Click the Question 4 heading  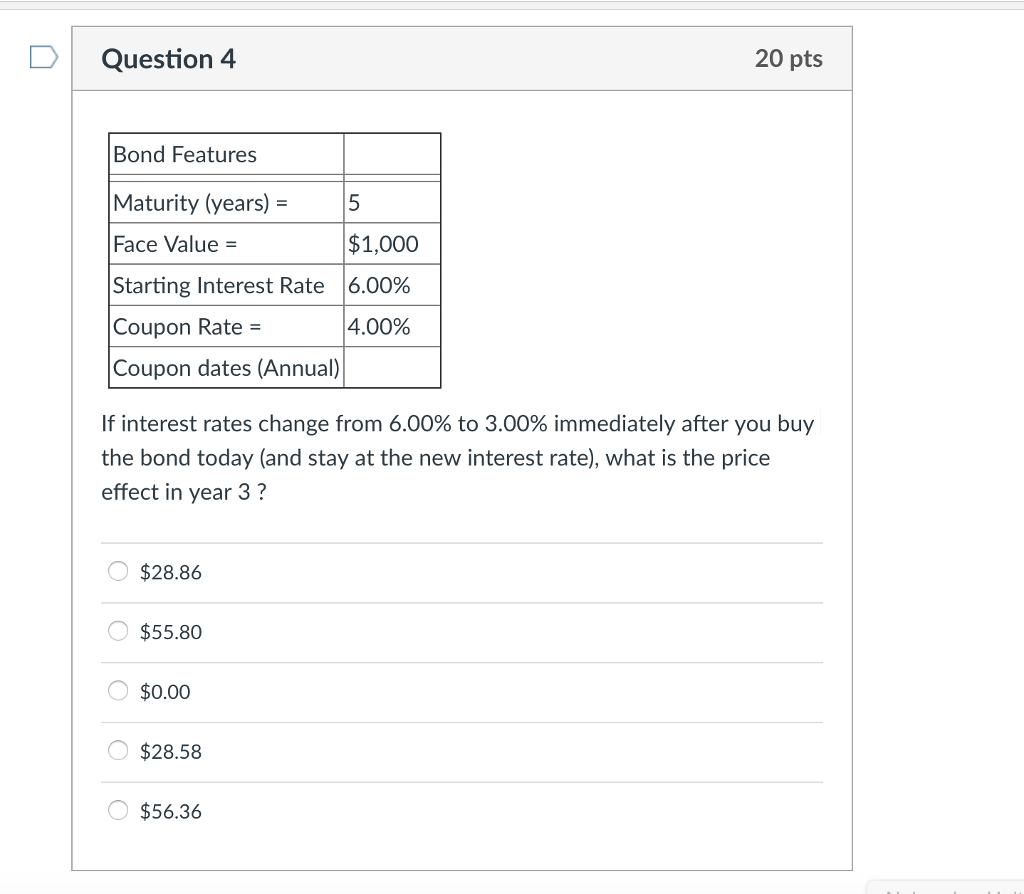[168, 58]
